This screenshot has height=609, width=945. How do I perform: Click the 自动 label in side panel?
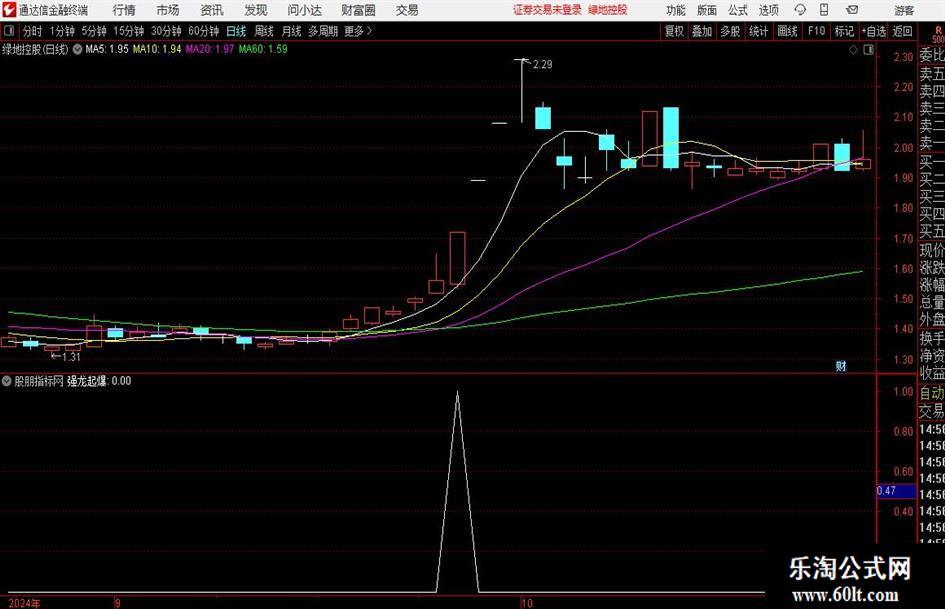pyautogui.click(x=931, y=393)
